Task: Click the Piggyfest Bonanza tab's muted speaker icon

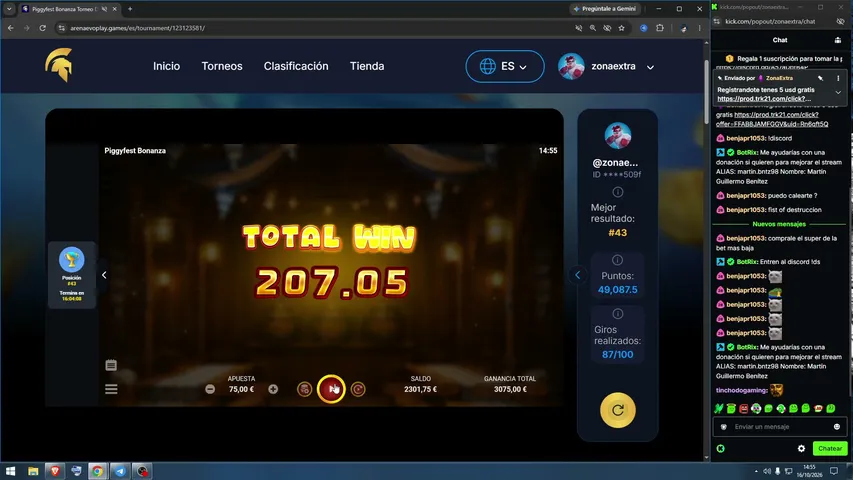Action: (104, 9)
